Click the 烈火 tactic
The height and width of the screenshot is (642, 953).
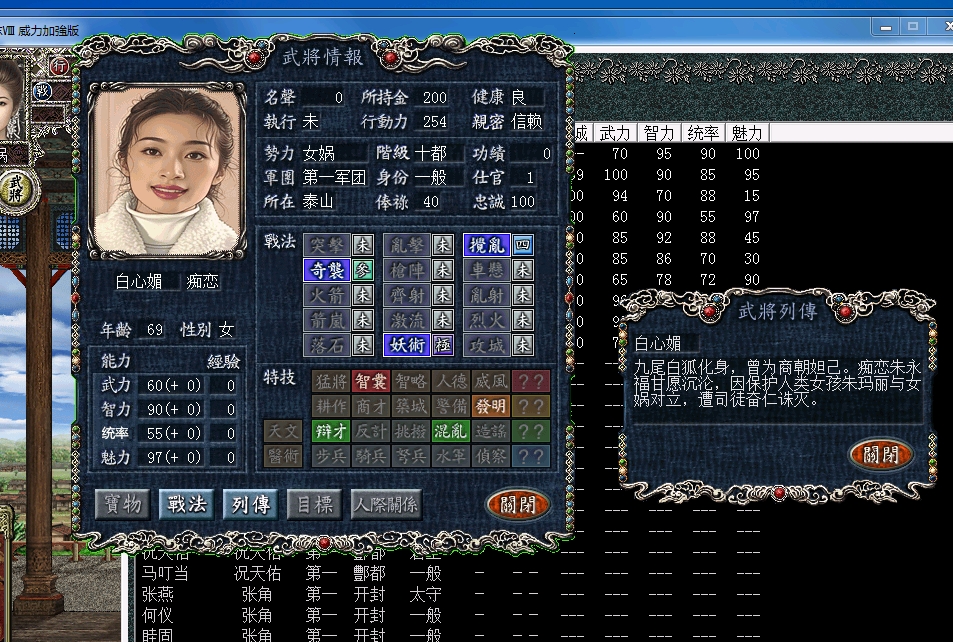tap(487, 320)
